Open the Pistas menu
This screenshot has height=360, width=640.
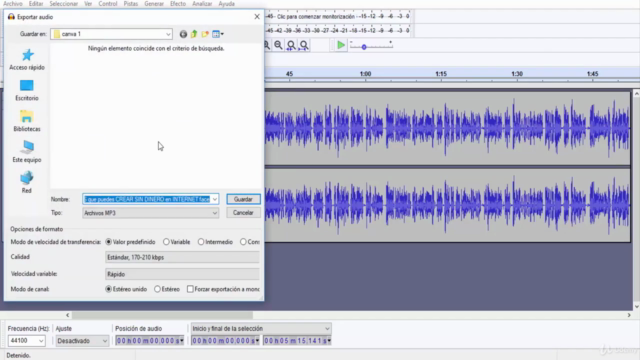[x=131, y=4]
